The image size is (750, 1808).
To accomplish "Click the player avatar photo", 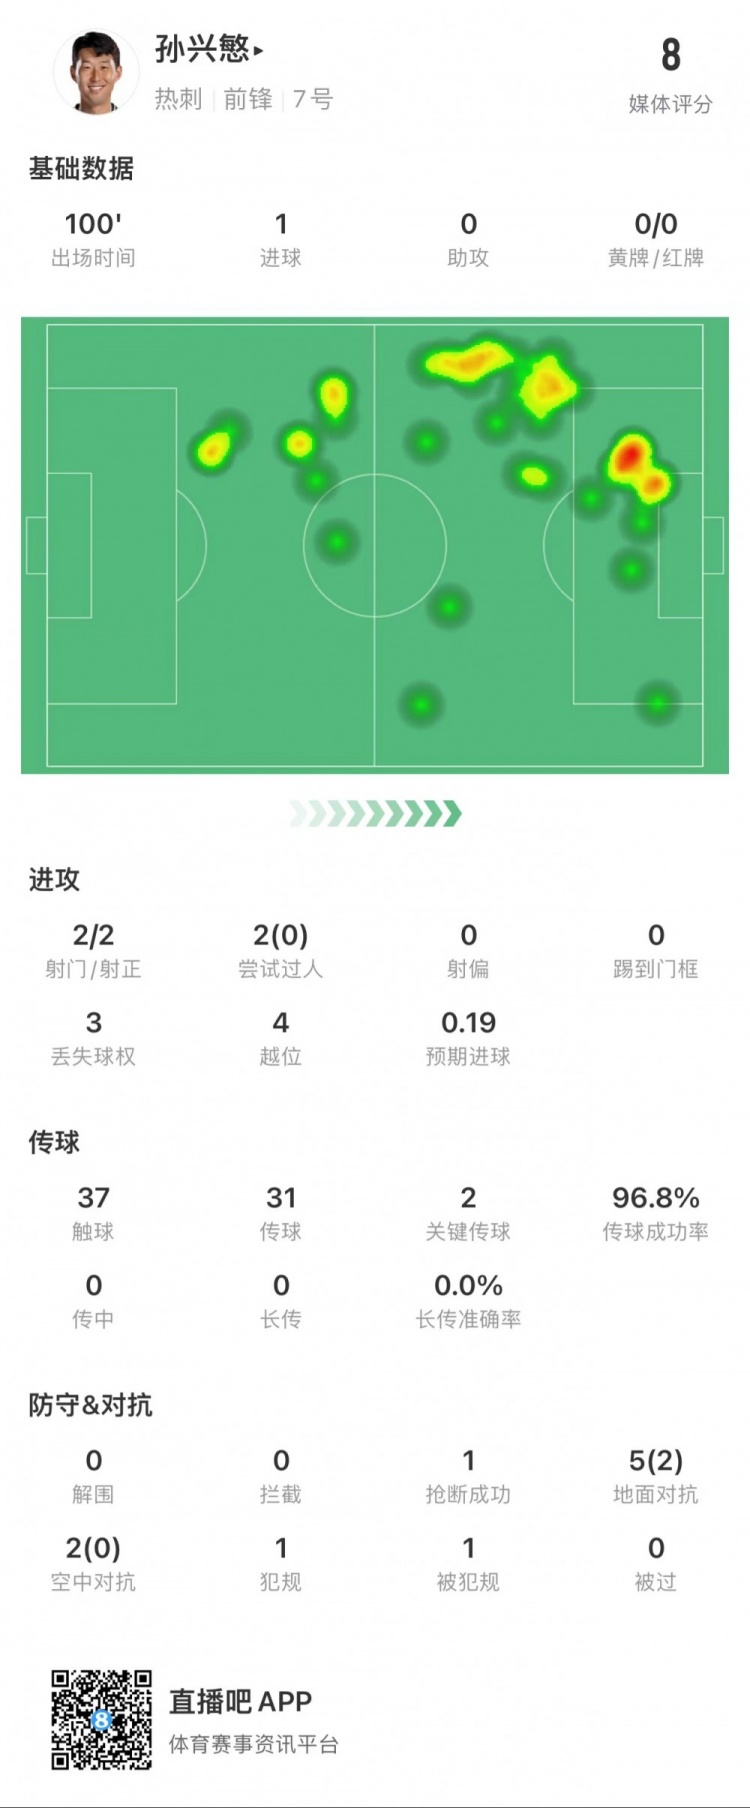I will click(96, 72).
